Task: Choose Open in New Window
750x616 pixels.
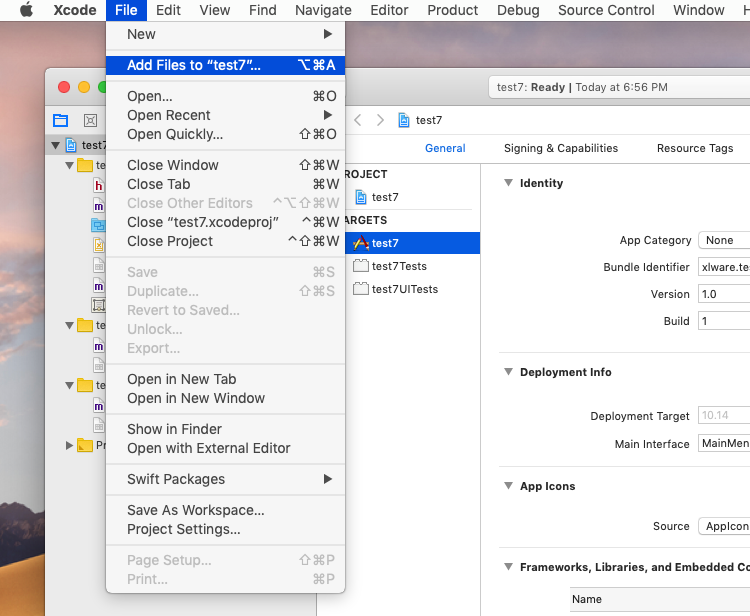Action: click(x=225, y=398)
